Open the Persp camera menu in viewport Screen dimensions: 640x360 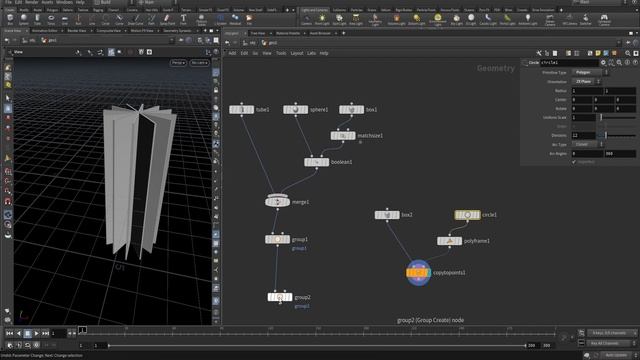click(178, 62)
